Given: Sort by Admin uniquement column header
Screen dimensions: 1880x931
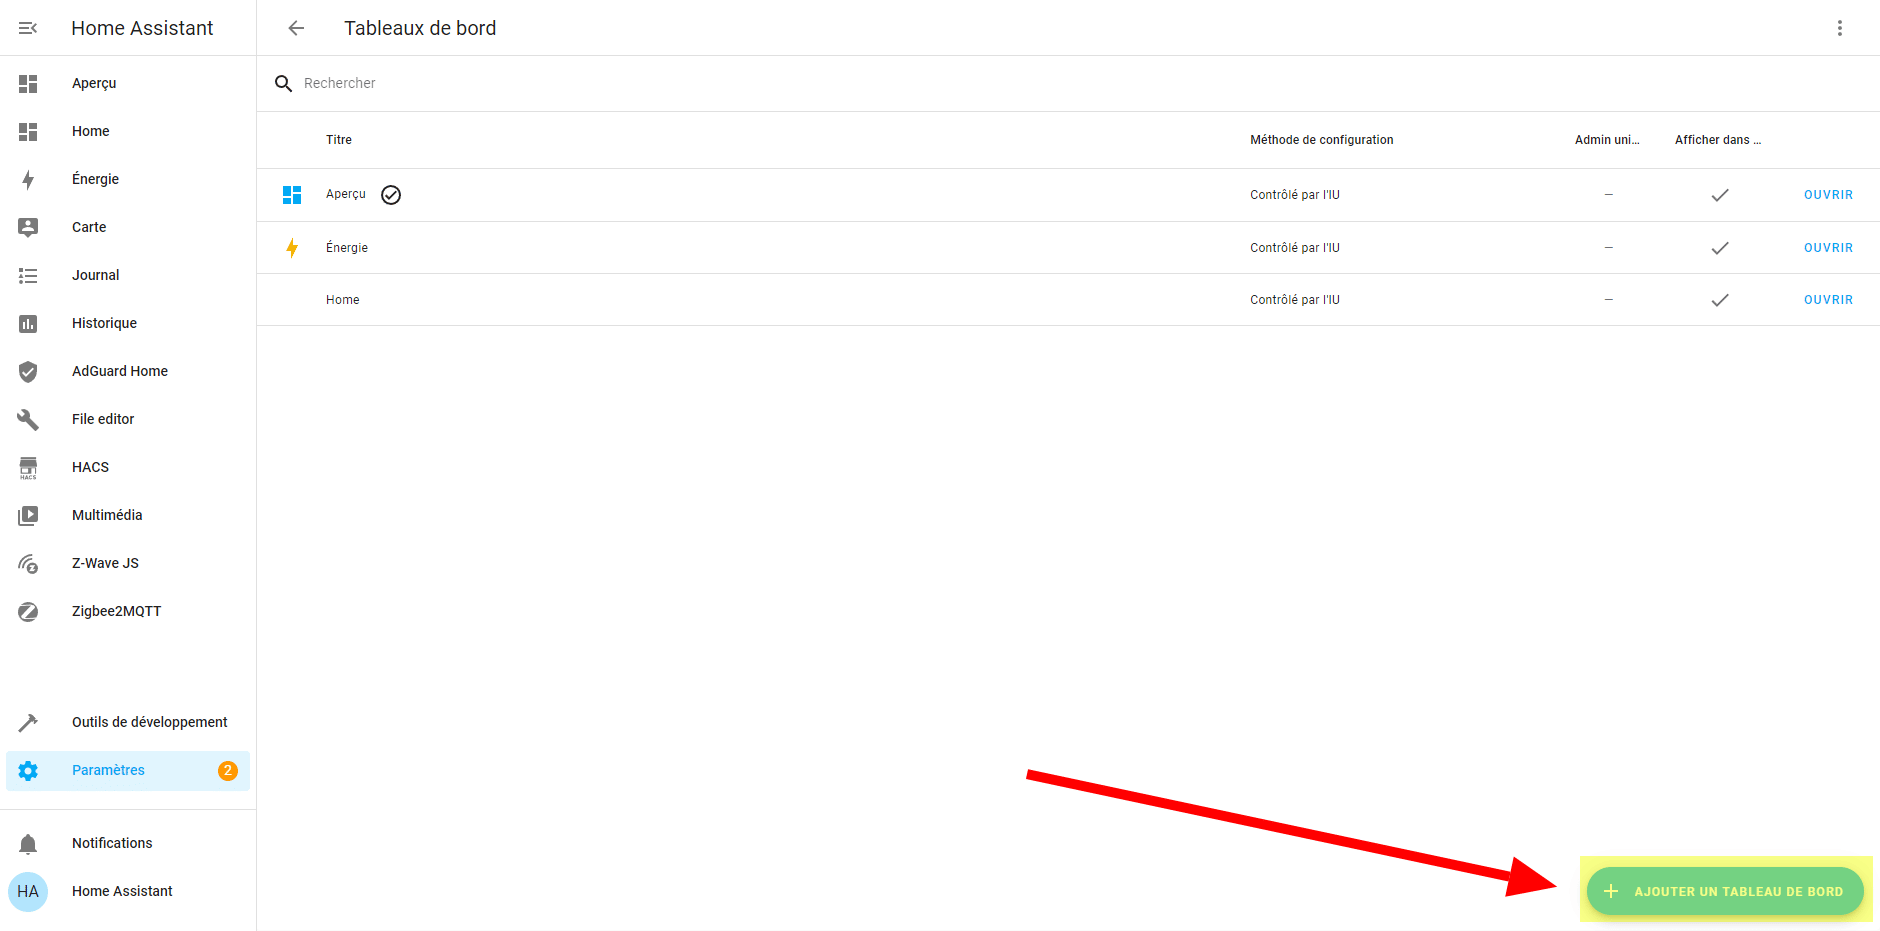Looking at the screenshot, I should (1607, 140).
